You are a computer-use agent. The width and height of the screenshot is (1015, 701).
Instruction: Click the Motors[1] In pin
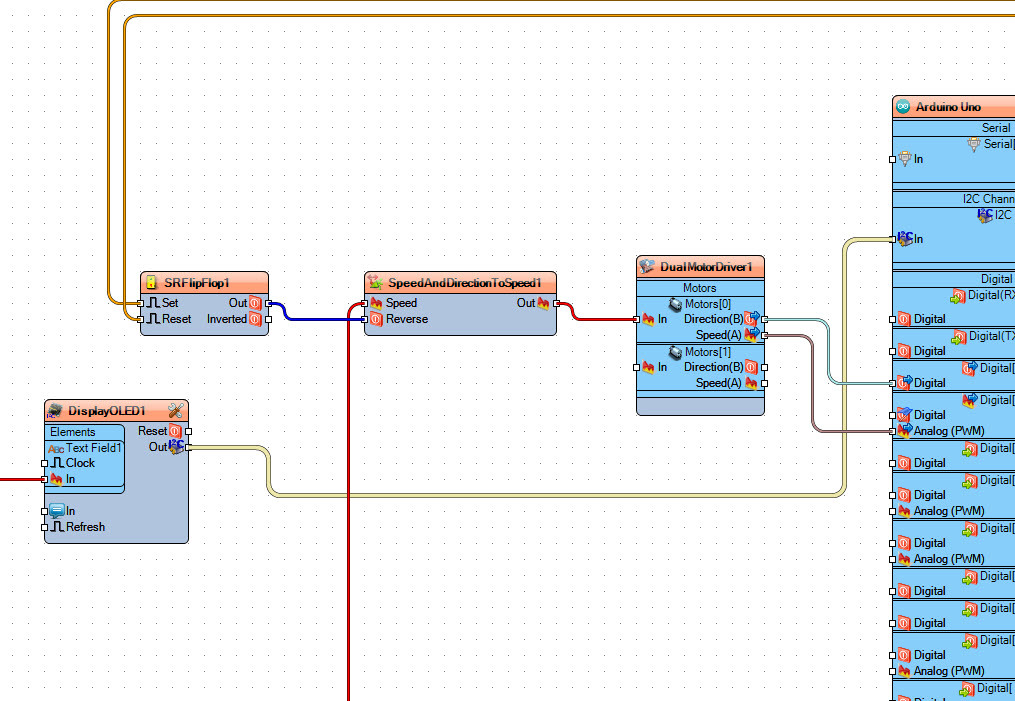point(636,367)
